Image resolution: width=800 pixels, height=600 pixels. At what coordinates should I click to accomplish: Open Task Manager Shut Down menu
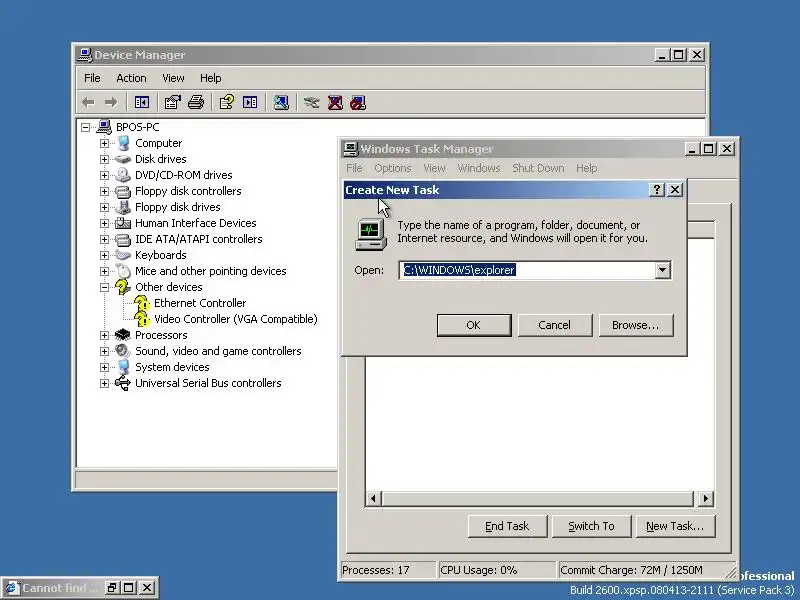coord(538,168)
